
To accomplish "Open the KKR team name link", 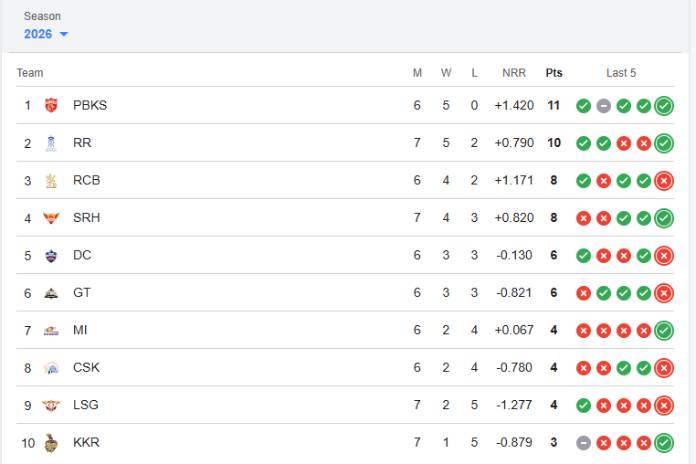I will [x=86, y=442].
